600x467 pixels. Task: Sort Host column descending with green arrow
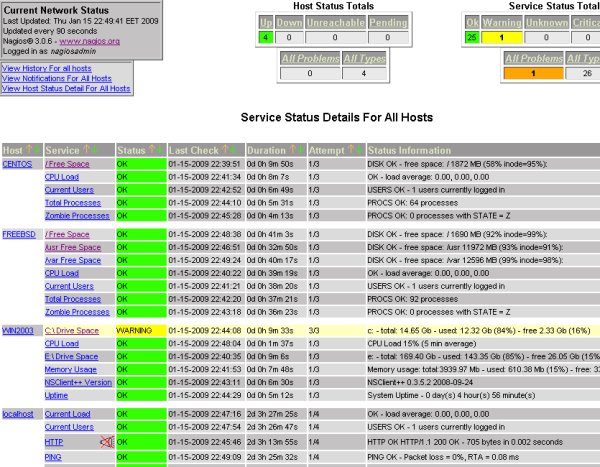pyautogui.click(x=37, y=150)
